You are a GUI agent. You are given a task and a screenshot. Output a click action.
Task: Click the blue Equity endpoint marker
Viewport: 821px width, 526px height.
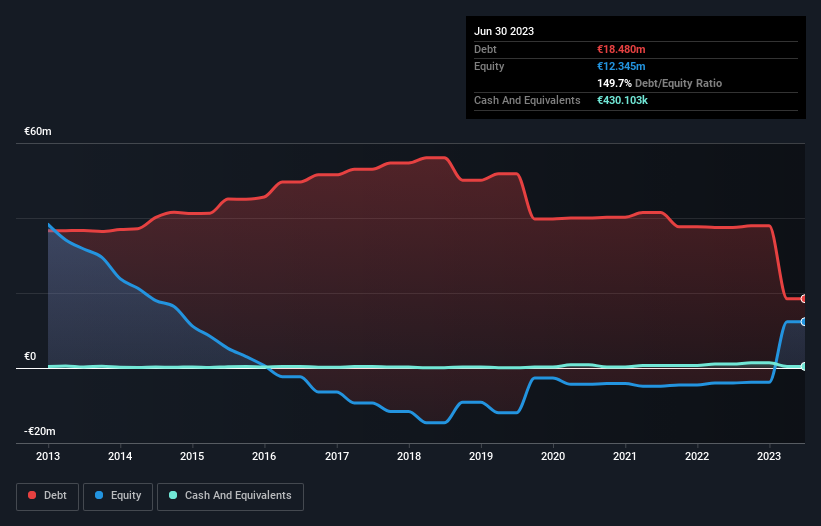click(804, 322)
